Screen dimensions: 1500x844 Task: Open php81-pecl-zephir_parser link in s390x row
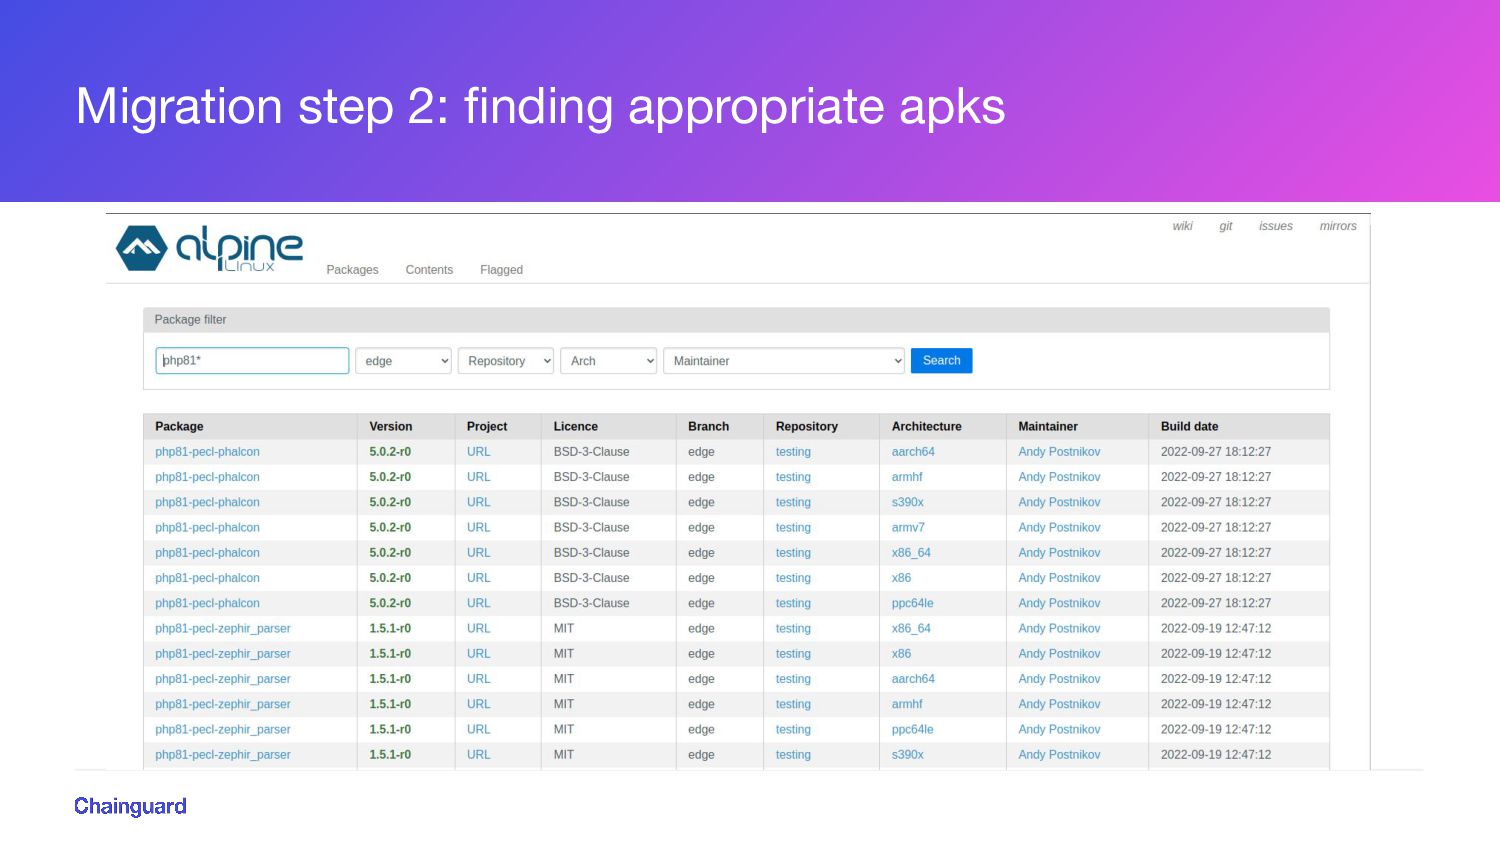click(223, 754)
